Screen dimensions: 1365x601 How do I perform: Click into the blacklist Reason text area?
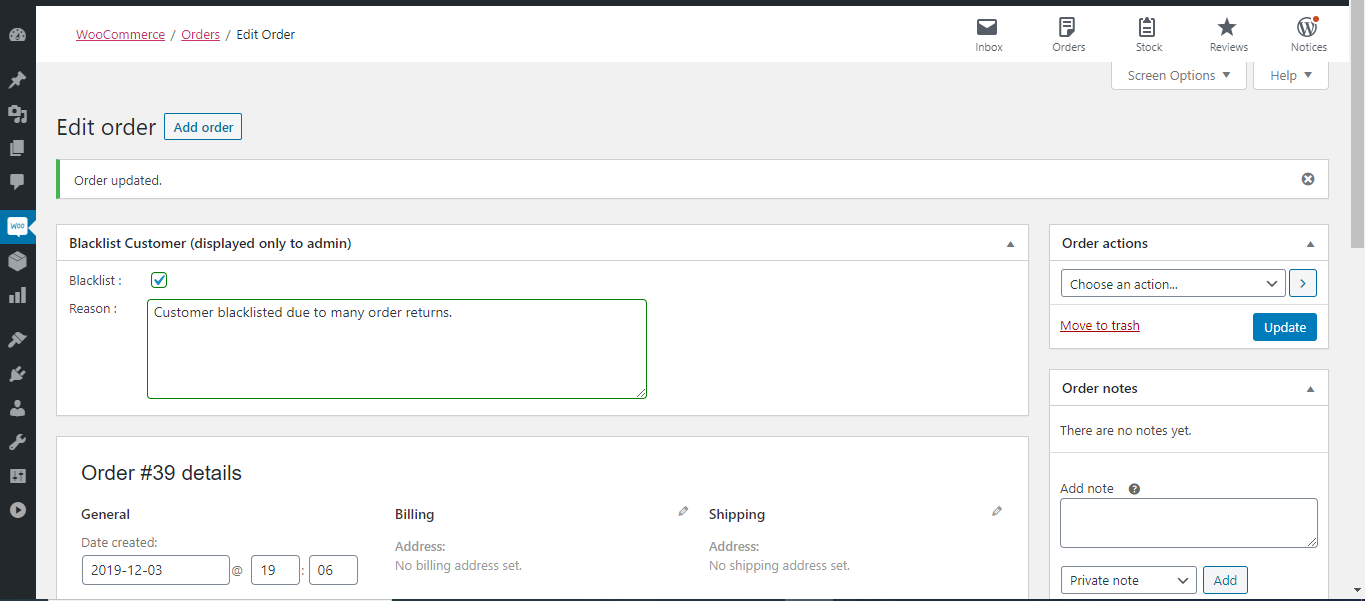(397, 349)
